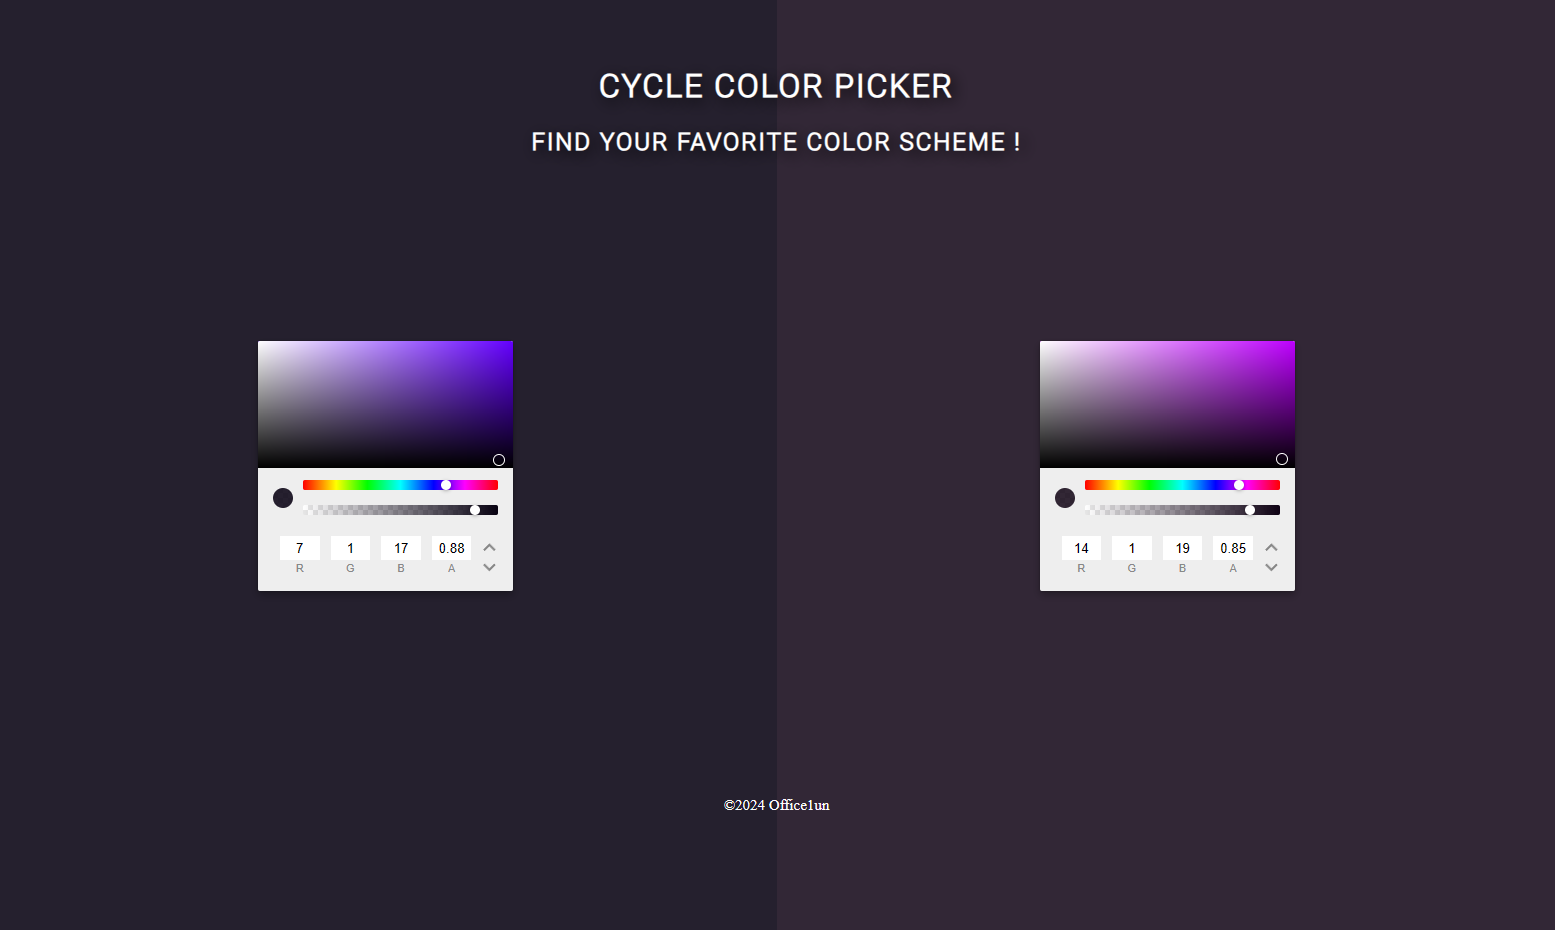The height and width of the screenshot is (930, 1555).
Task: Click the up chevron on right picker
Action: [x=1271, y=547]
